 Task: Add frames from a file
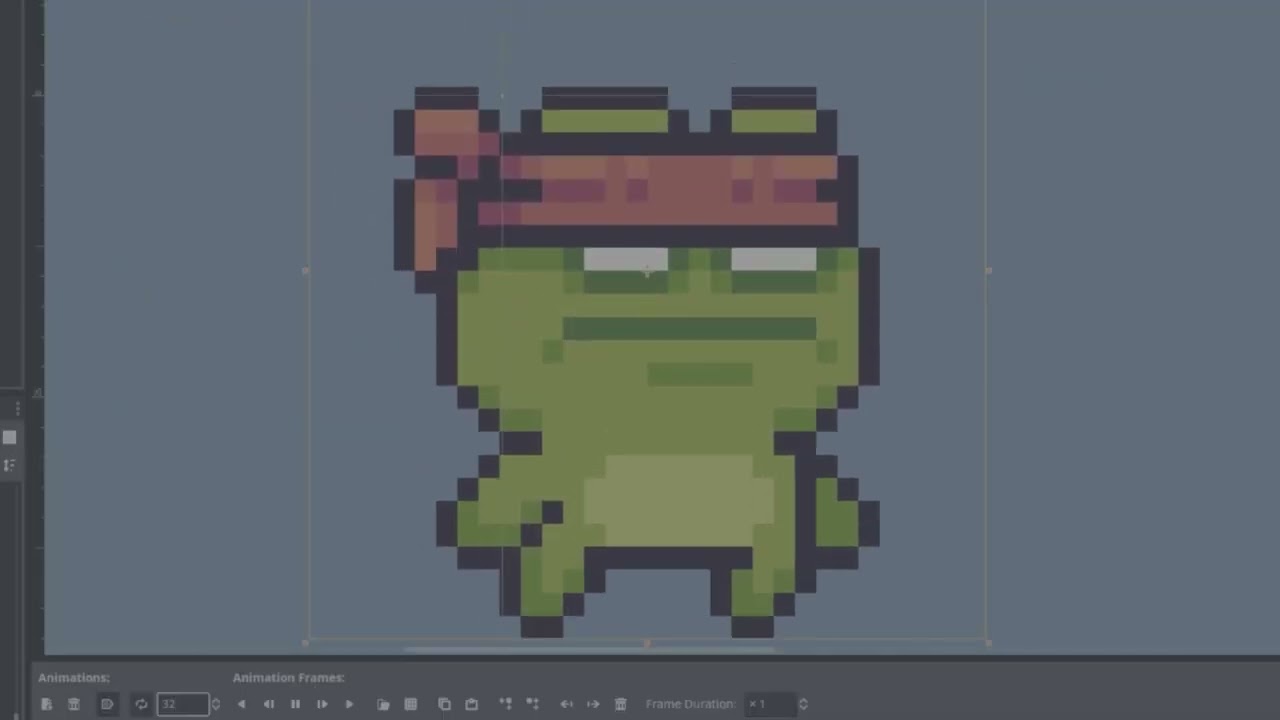tap(383, 704)
